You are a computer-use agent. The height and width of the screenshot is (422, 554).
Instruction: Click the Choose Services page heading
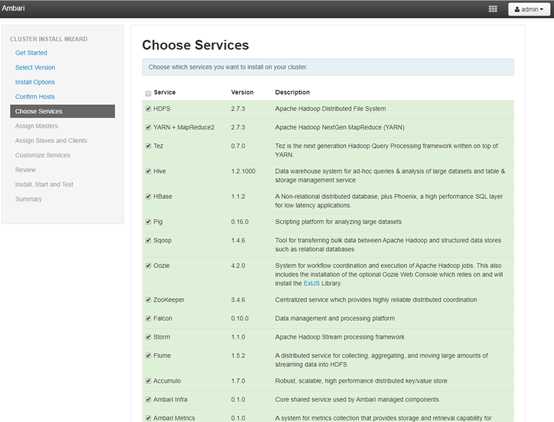point(195,45)
